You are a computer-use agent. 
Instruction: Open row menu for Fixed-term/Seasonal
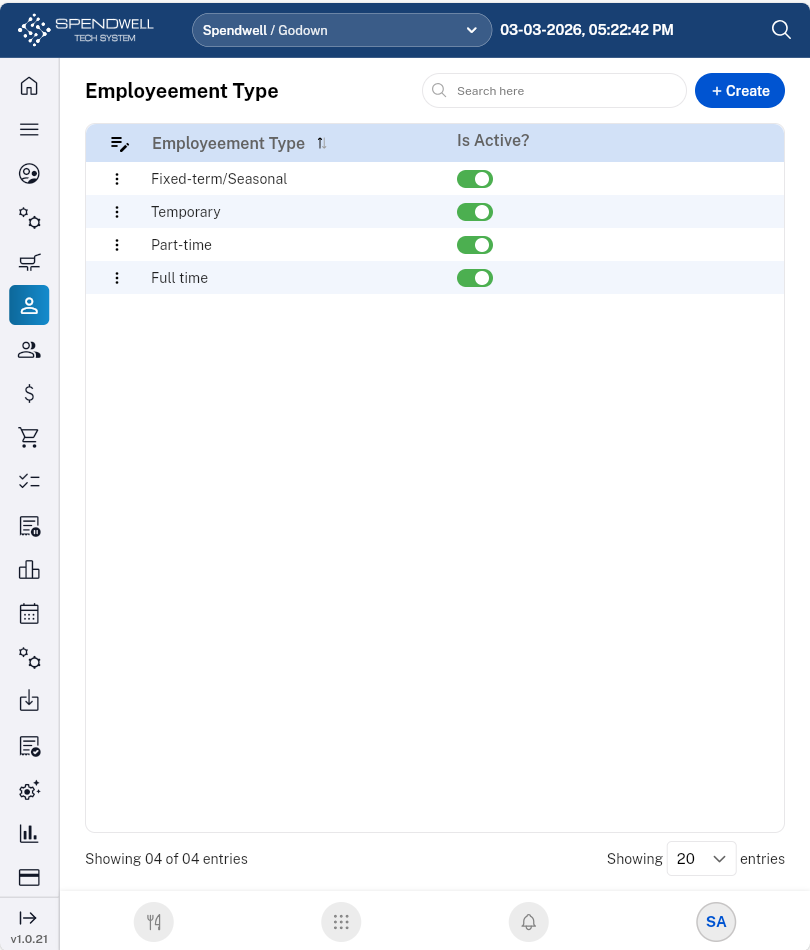tap(117, 179)
